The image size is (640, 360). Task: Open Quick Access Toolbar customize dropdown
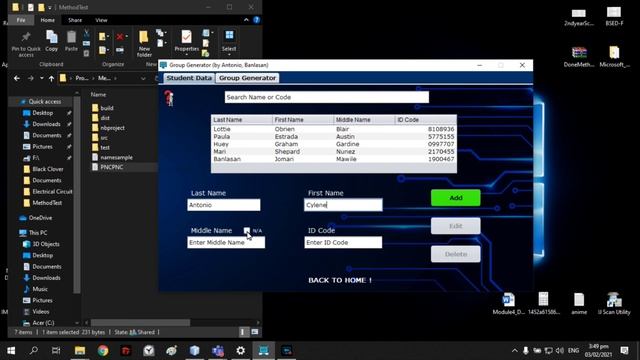click(50, 7)
